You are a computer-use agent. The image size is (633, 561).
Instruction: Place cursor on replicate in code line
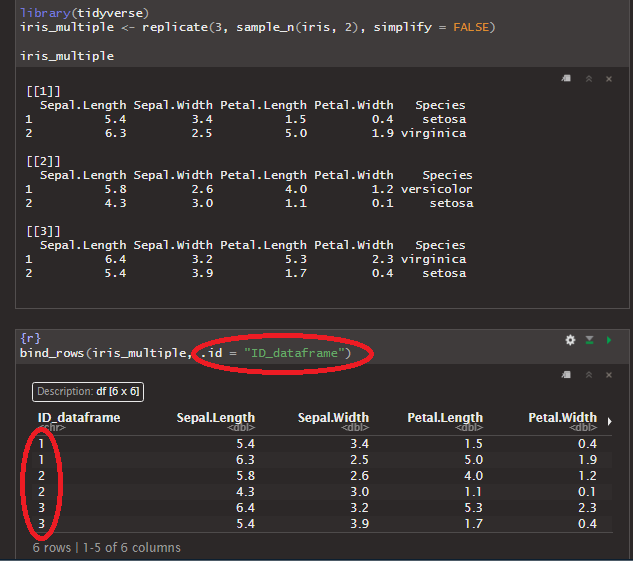(x=175, y=27)
